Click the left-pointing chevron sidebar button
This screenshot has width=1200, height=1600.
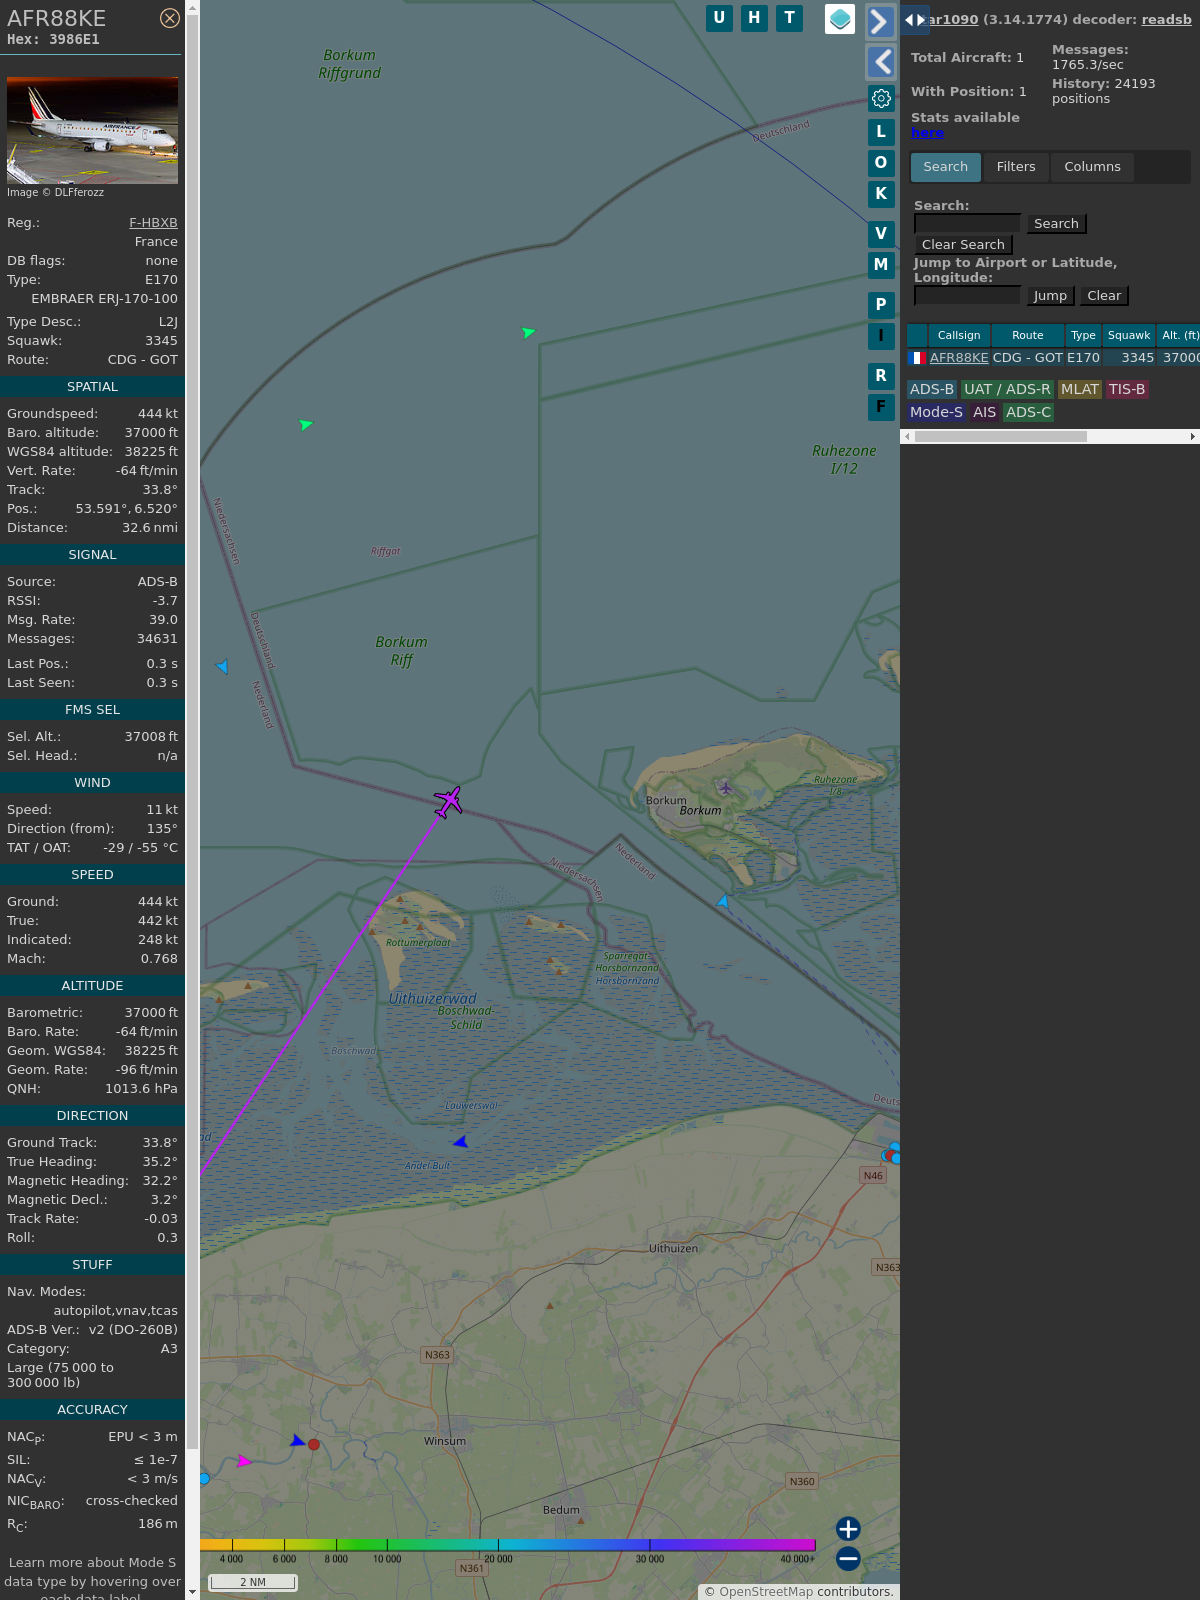[x=880, y=62]
